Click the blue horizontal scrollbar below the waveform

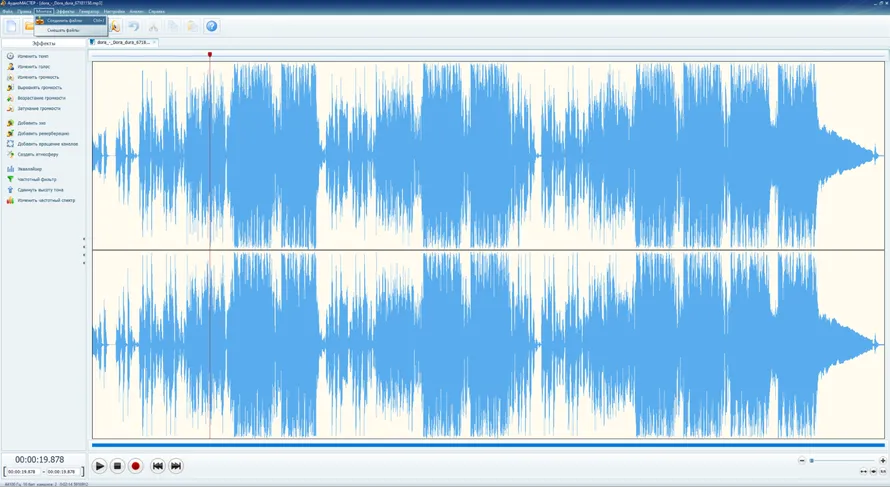point(488,445)
